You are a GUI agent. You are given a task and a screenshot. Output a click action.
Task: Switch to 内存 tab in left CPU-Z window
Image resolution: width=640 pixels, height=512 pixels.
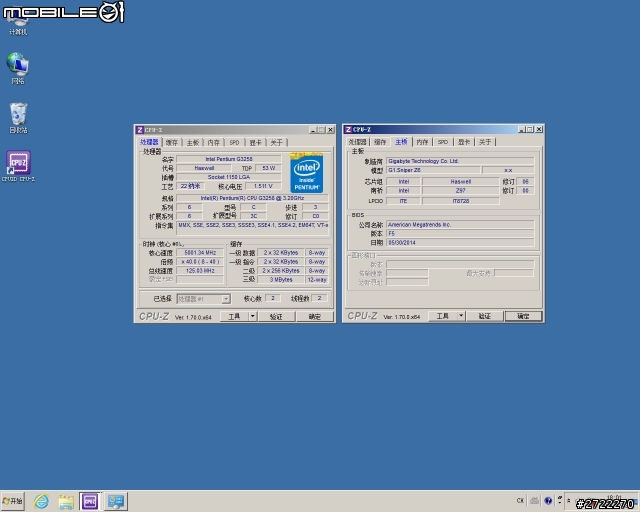point(213,142)
